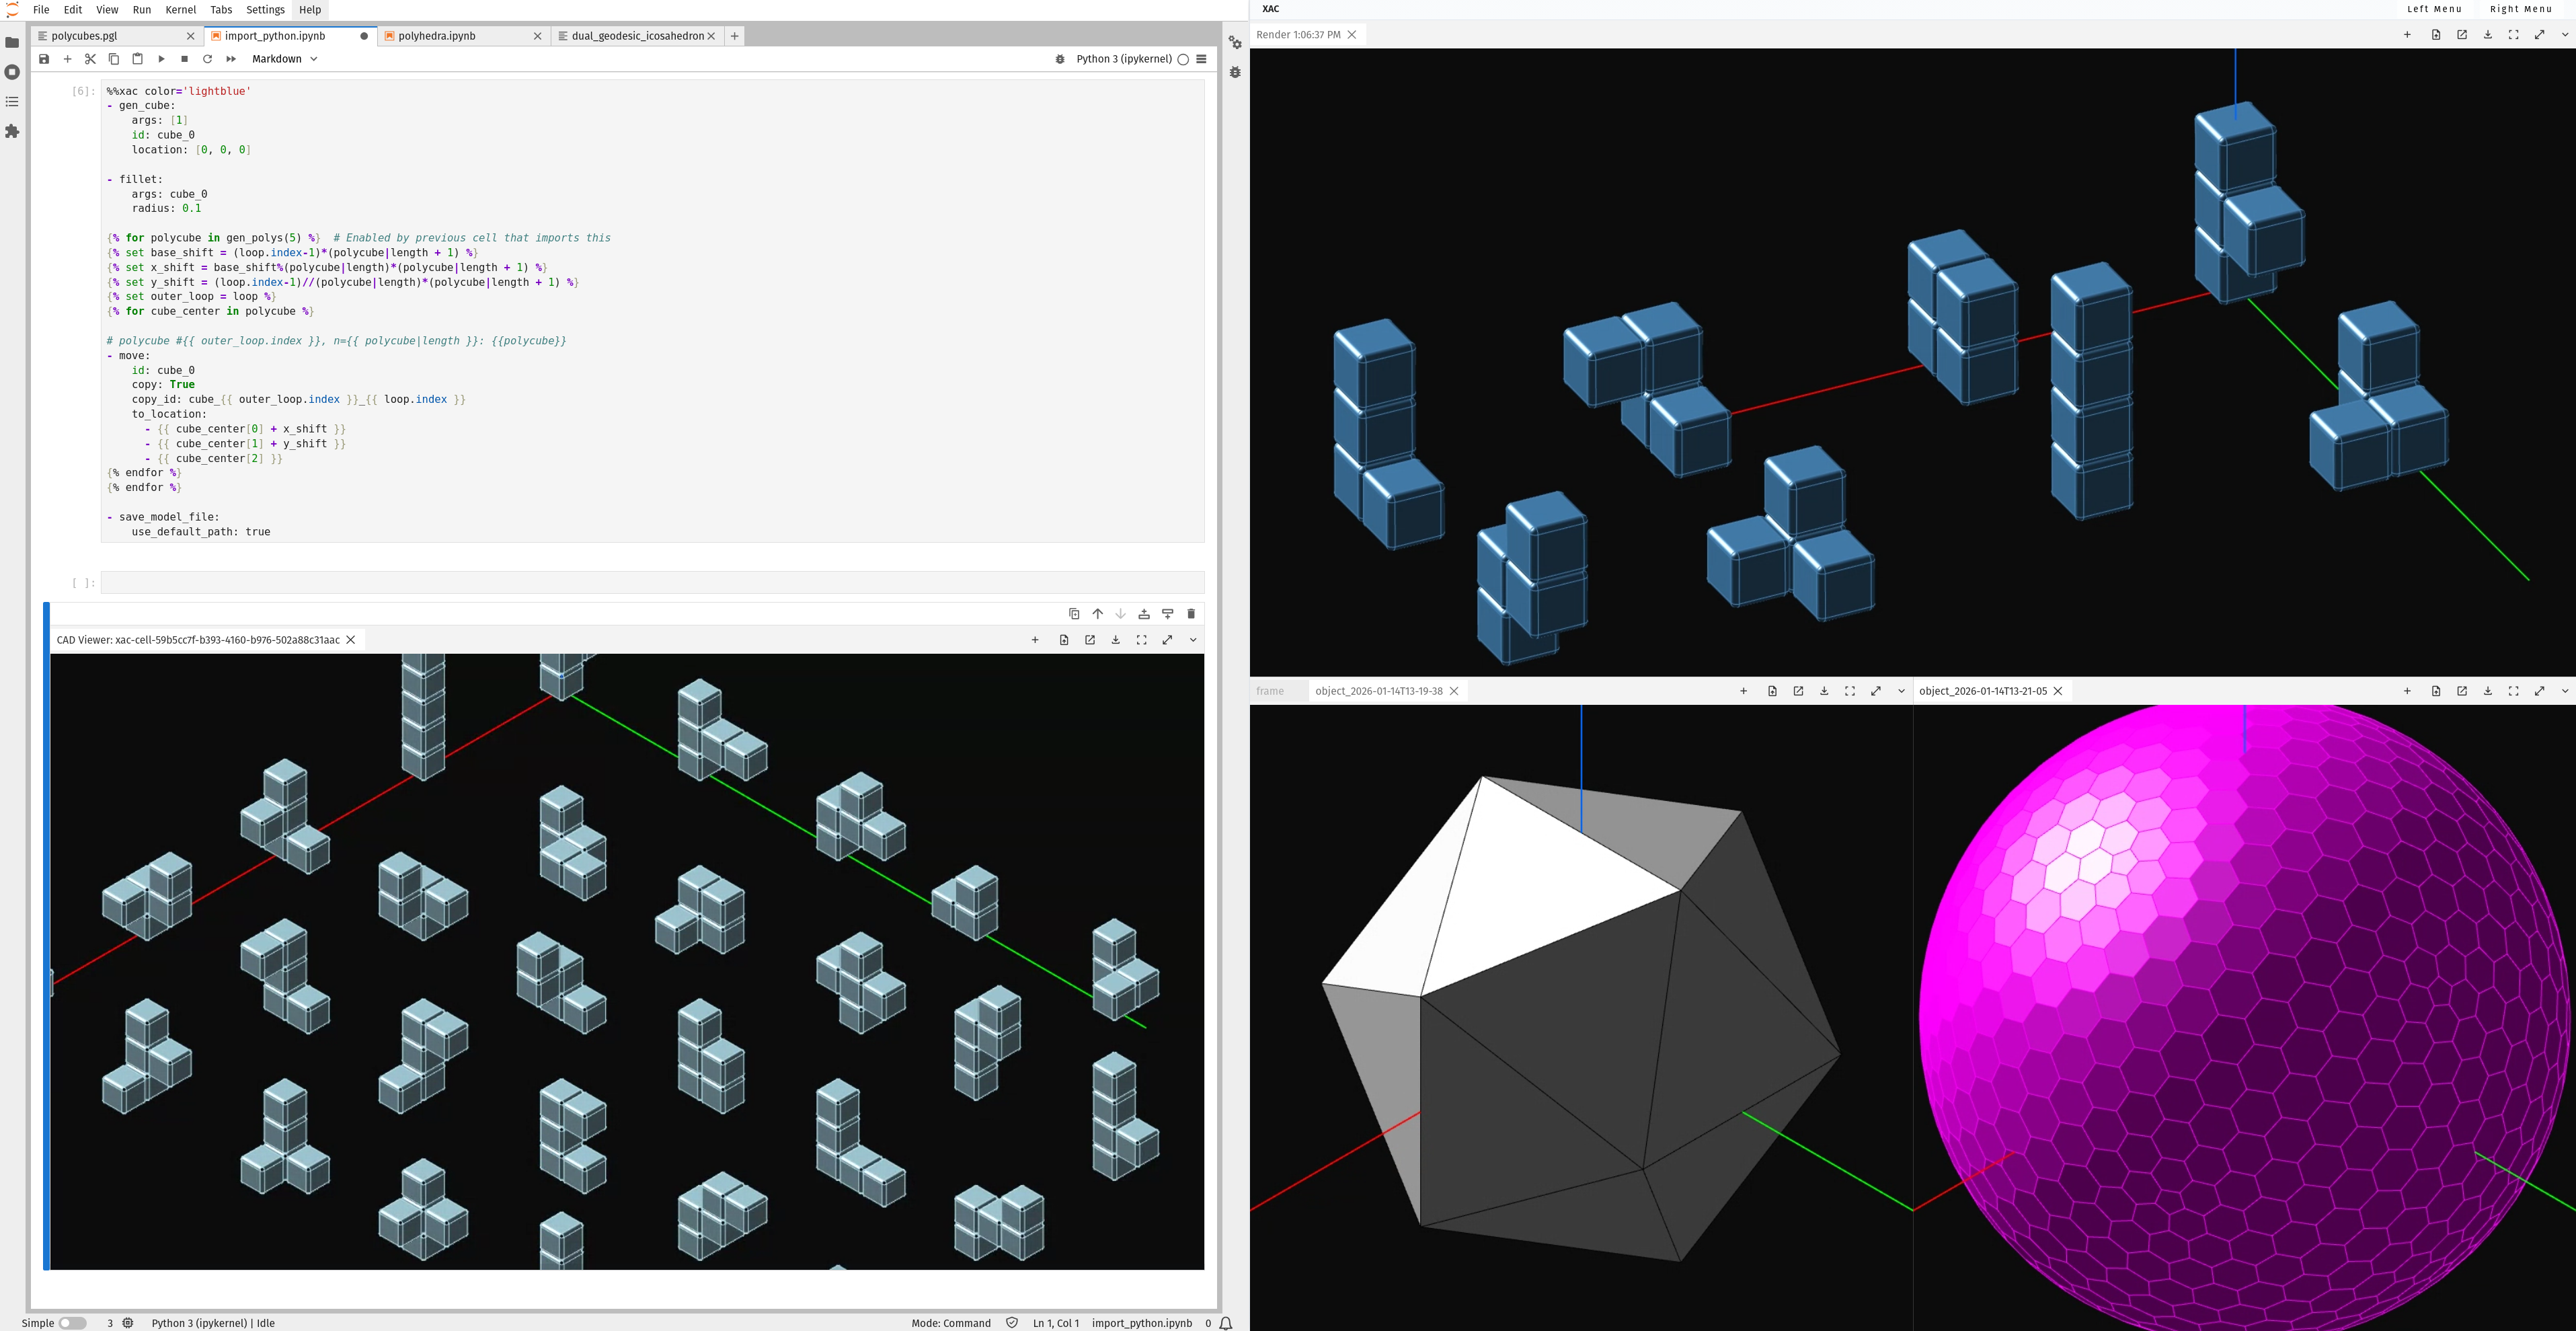The width and height of the screenshot is (2576, 1331).
Task: Click the kernel status circle indicator
Action: pyautogui.click(x=1183, y=59)
